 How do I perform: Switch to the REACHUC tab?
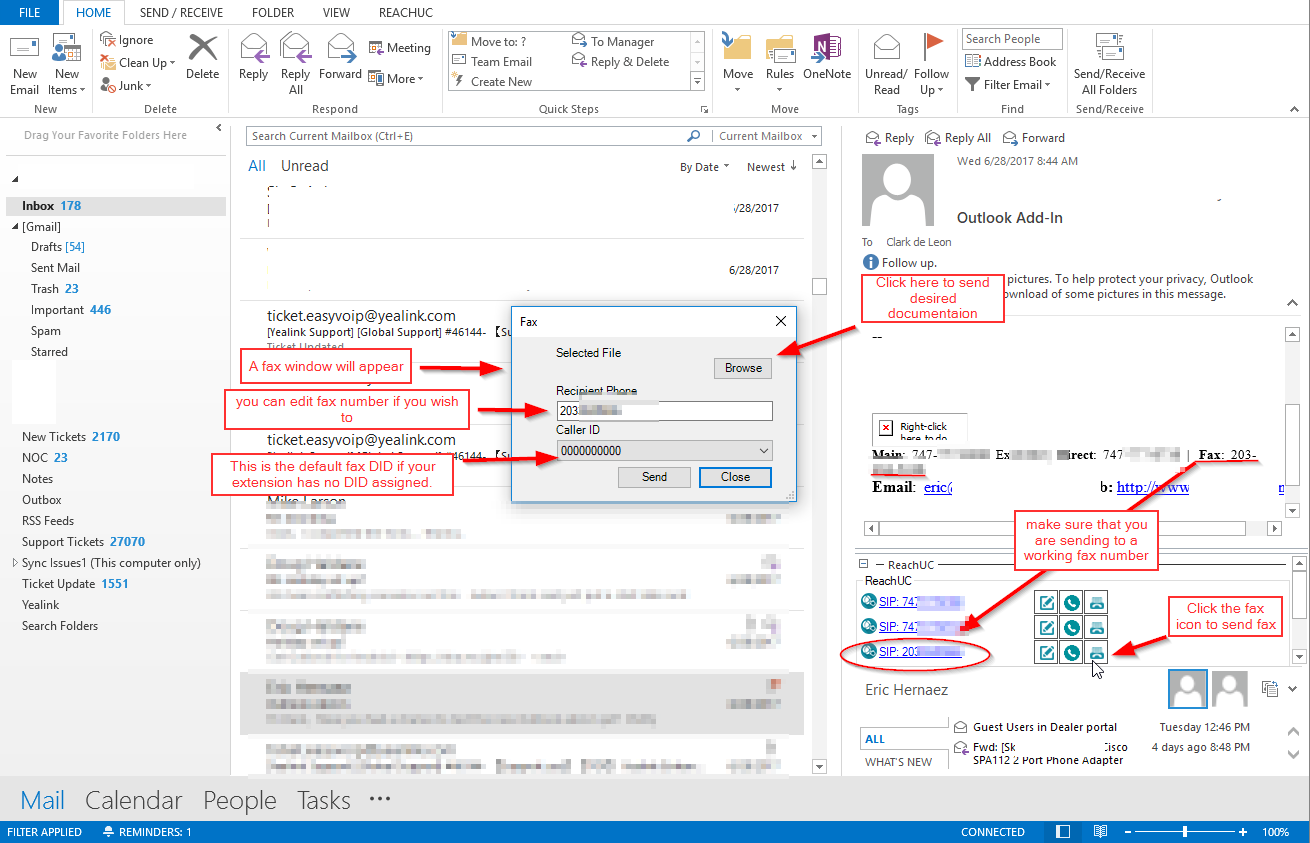point(405,13)
